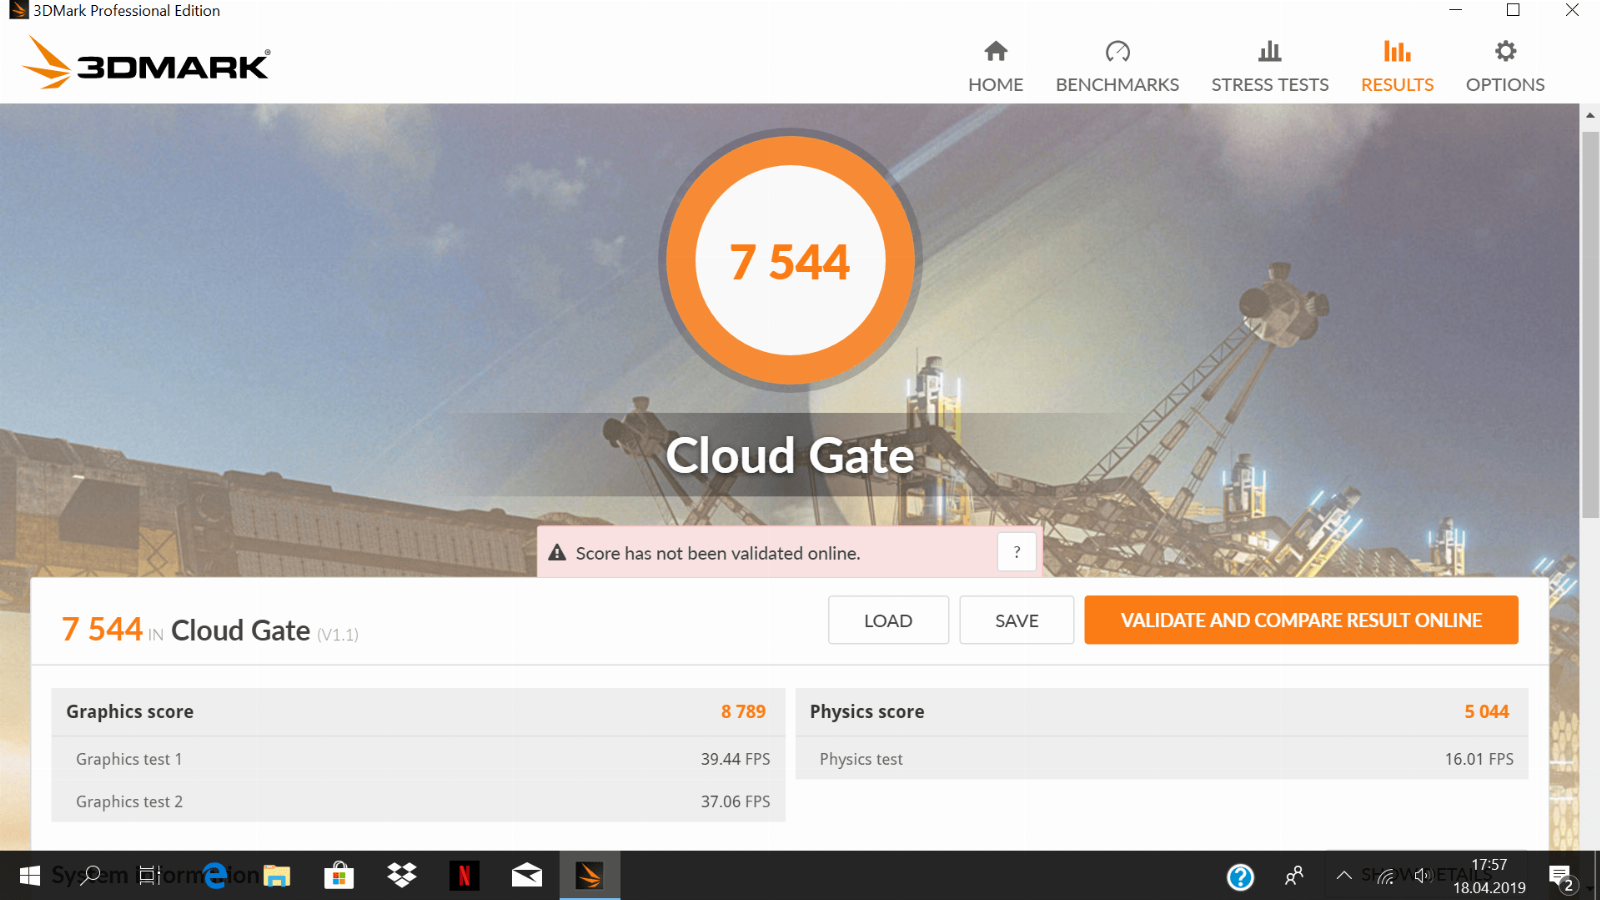Screen dimensions: 1600x900
Task: Click the Graphics test 1 row label
Action: tap(129, 759)
